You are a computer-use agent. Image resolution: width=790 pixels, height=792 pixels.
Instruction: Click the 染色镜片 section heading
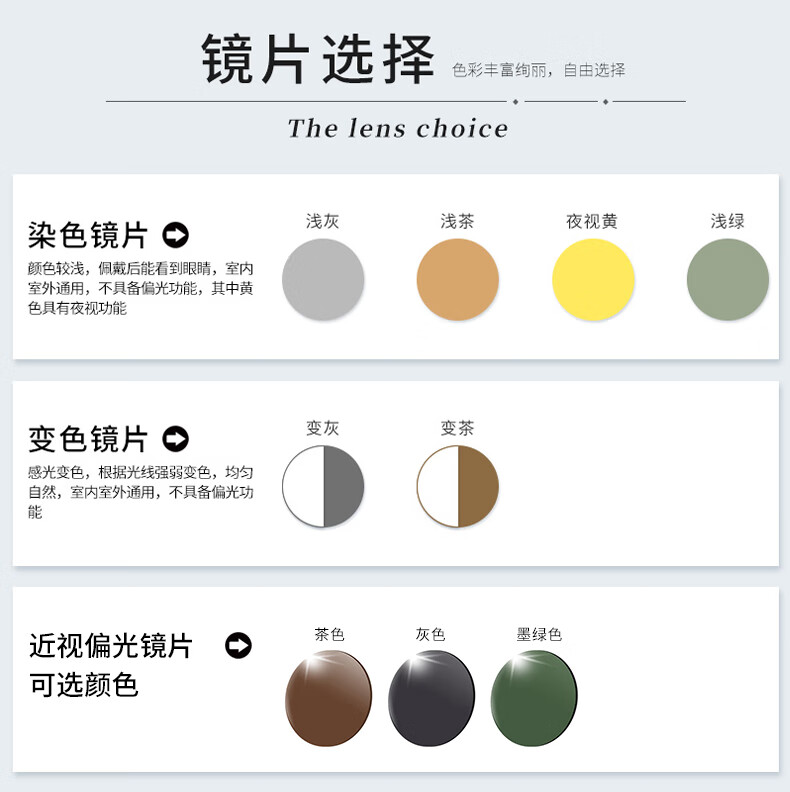[88, 235]
